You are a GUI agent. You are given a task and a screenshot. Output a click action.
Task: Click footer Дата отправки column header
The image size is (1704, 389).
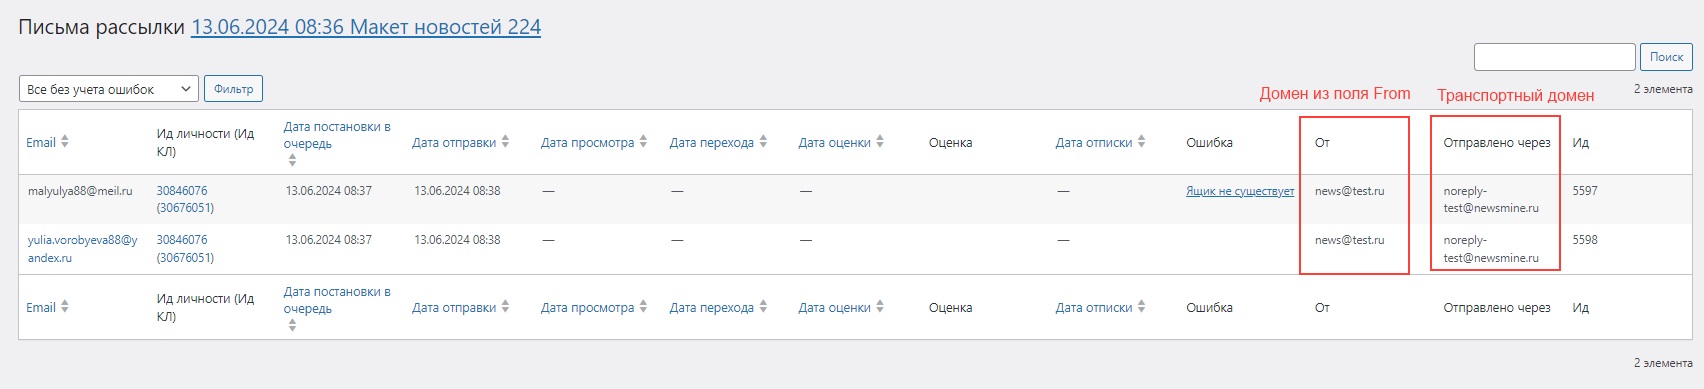(x=454, y=307)
